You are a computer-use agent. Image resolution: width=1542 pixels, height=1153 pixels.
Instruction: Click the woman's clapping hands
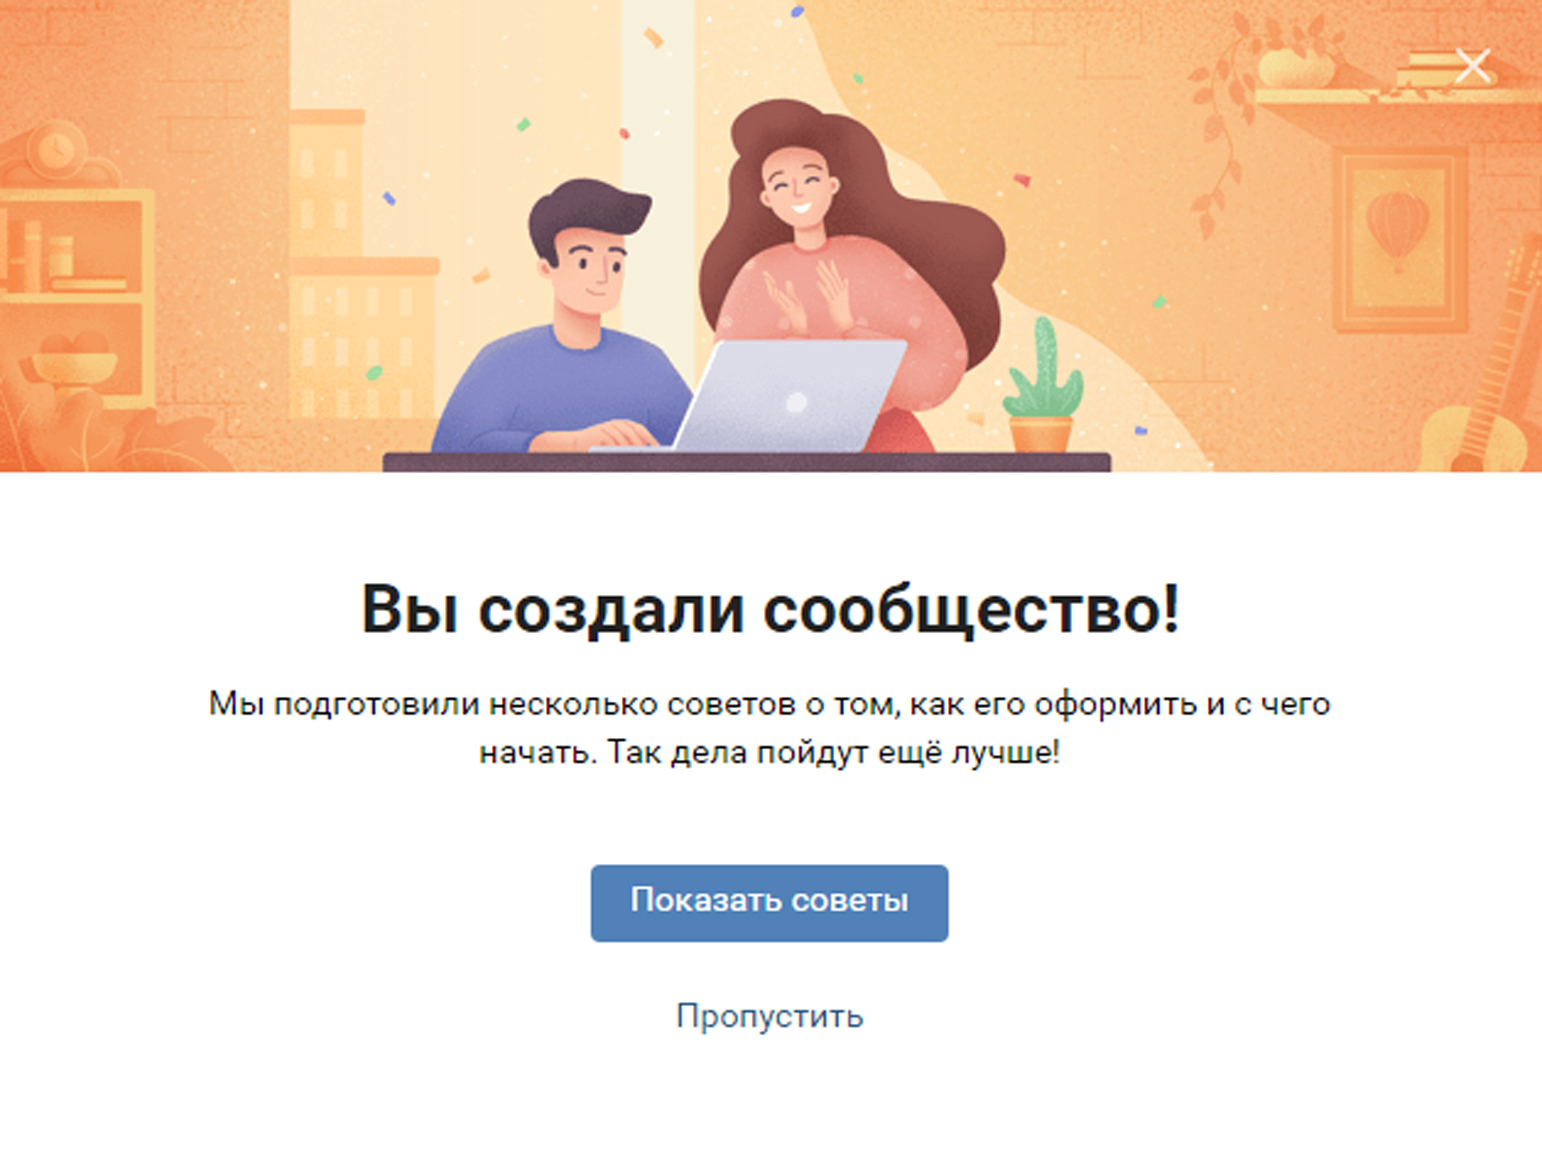[809, 295]
